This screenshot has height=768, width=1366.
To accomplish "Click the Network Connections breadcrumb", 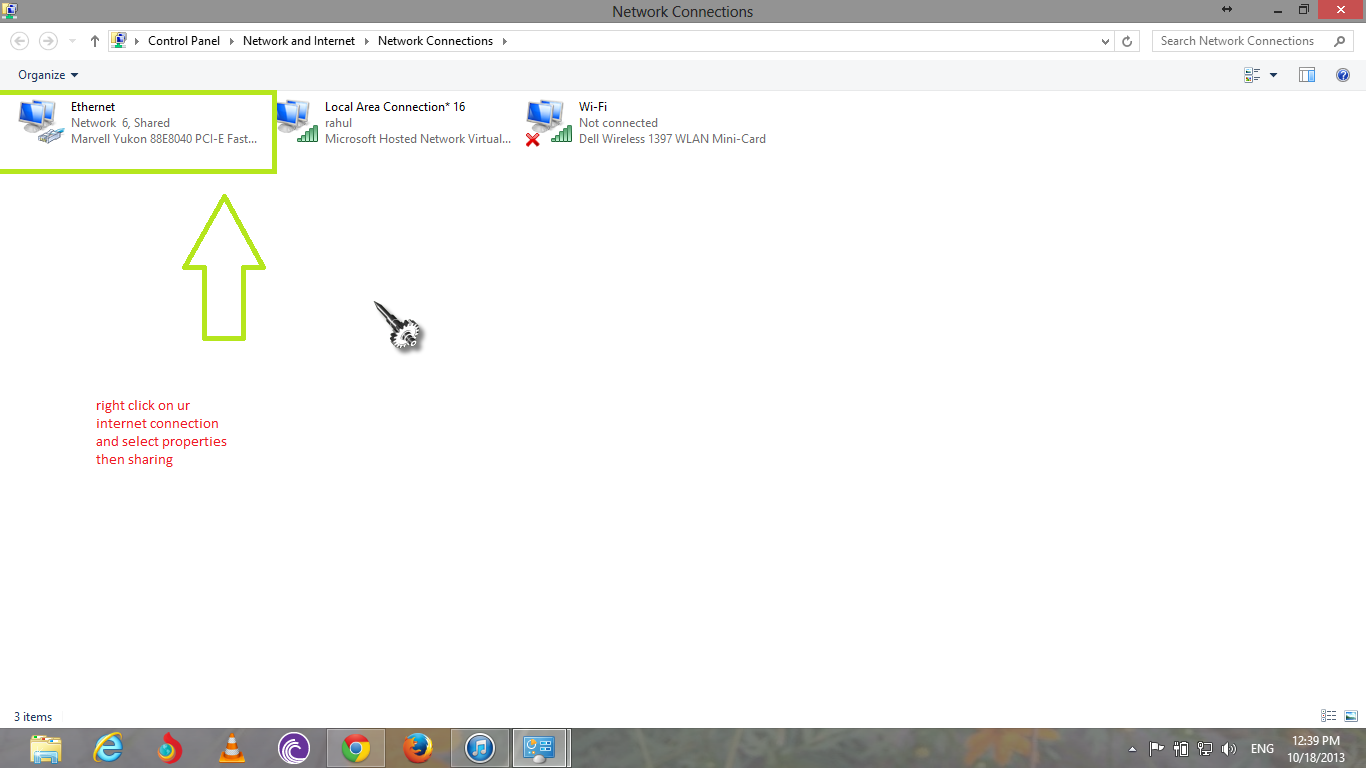I will 435,41.
